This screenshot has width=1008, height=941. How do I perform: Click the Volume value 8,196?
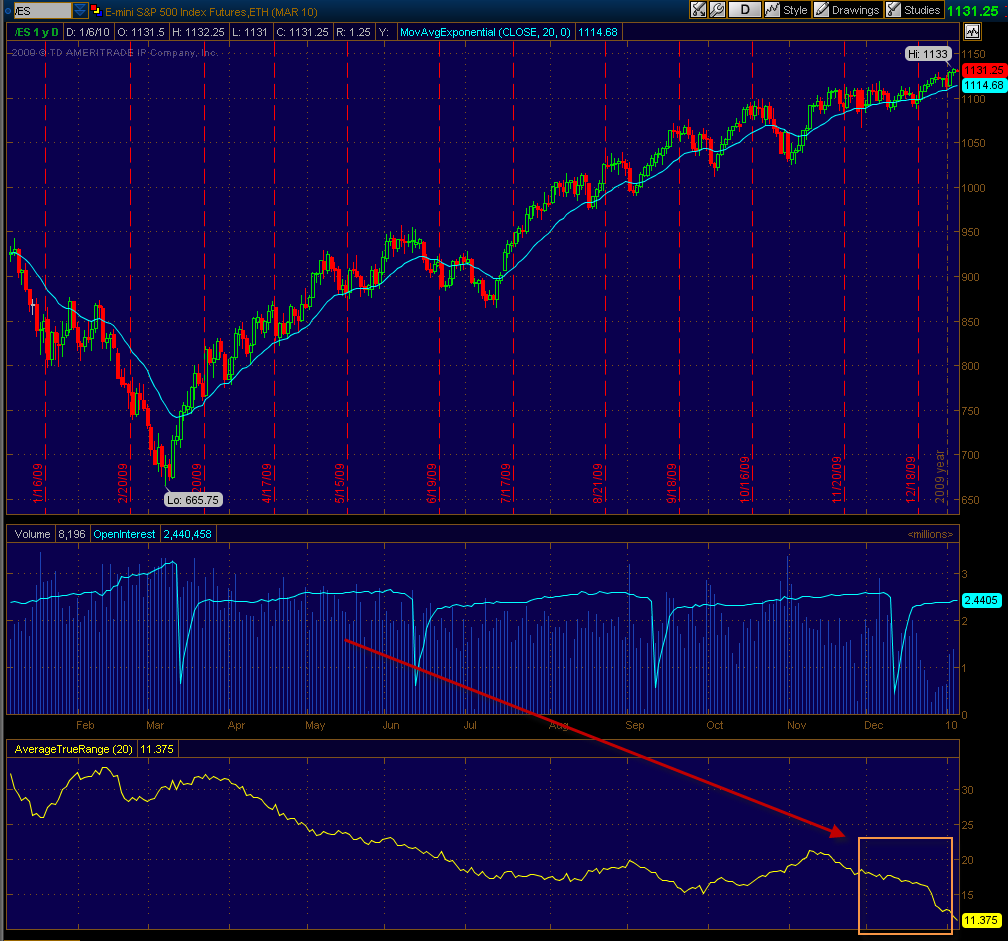(x=71, y=534)
